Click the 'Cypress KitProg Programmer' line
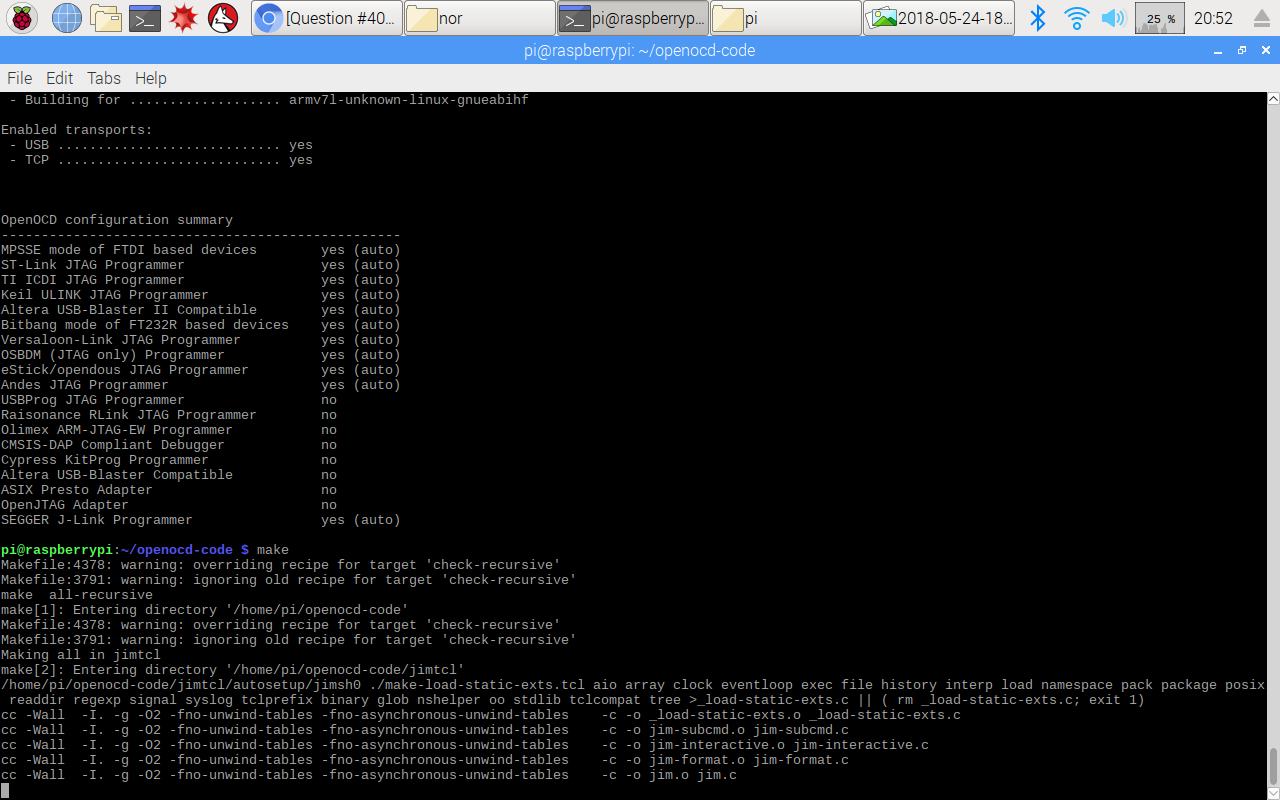 169,460
